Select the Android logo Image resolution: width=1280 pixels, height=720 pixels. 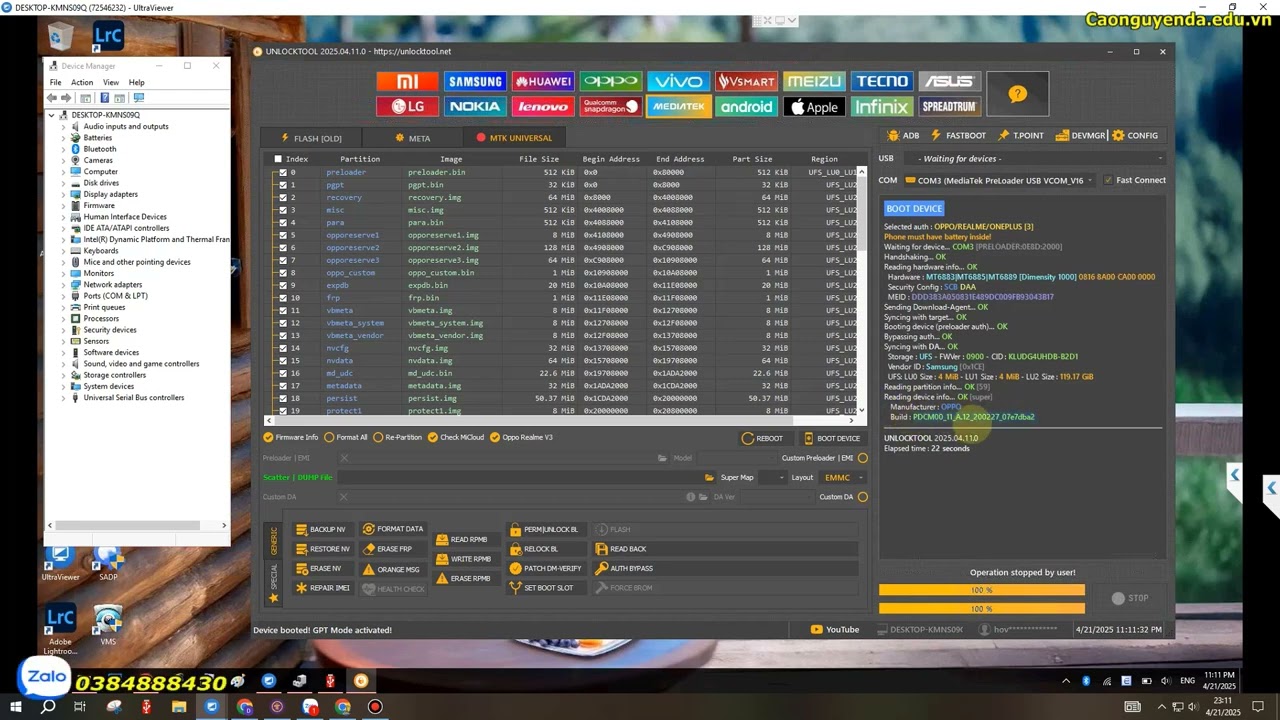pyautogui.click(x=746, y=106)
